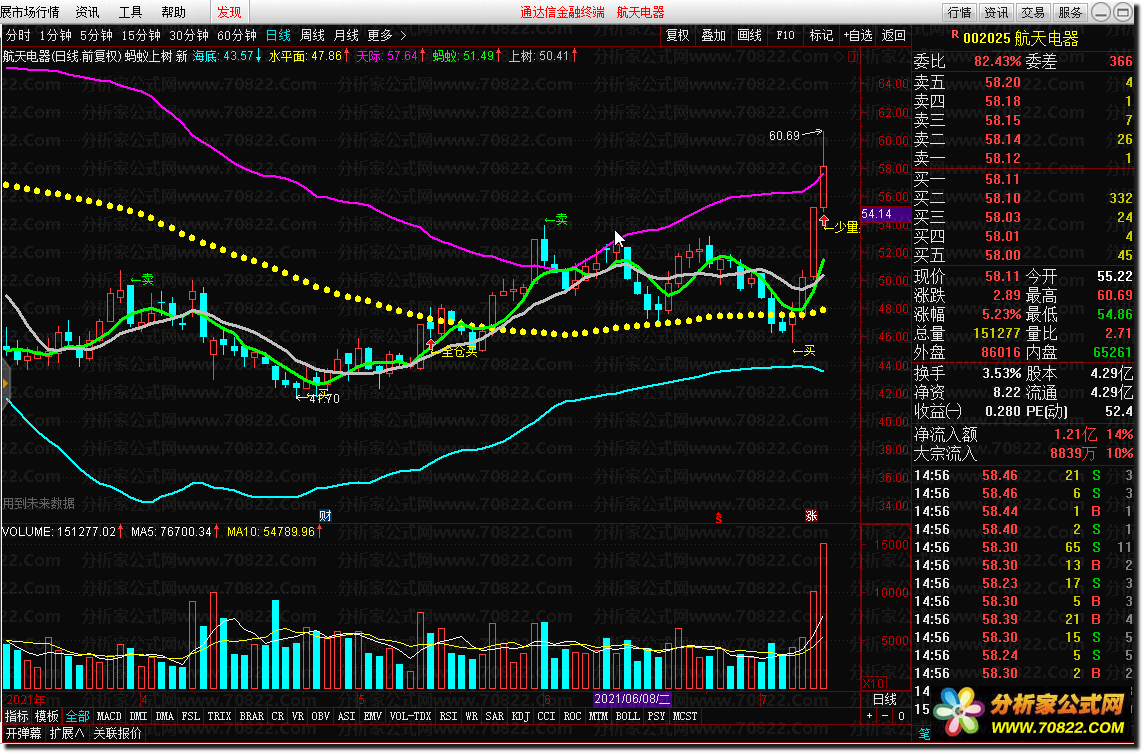
Task: Select the 日线 period tab
Action: (278, 35)
